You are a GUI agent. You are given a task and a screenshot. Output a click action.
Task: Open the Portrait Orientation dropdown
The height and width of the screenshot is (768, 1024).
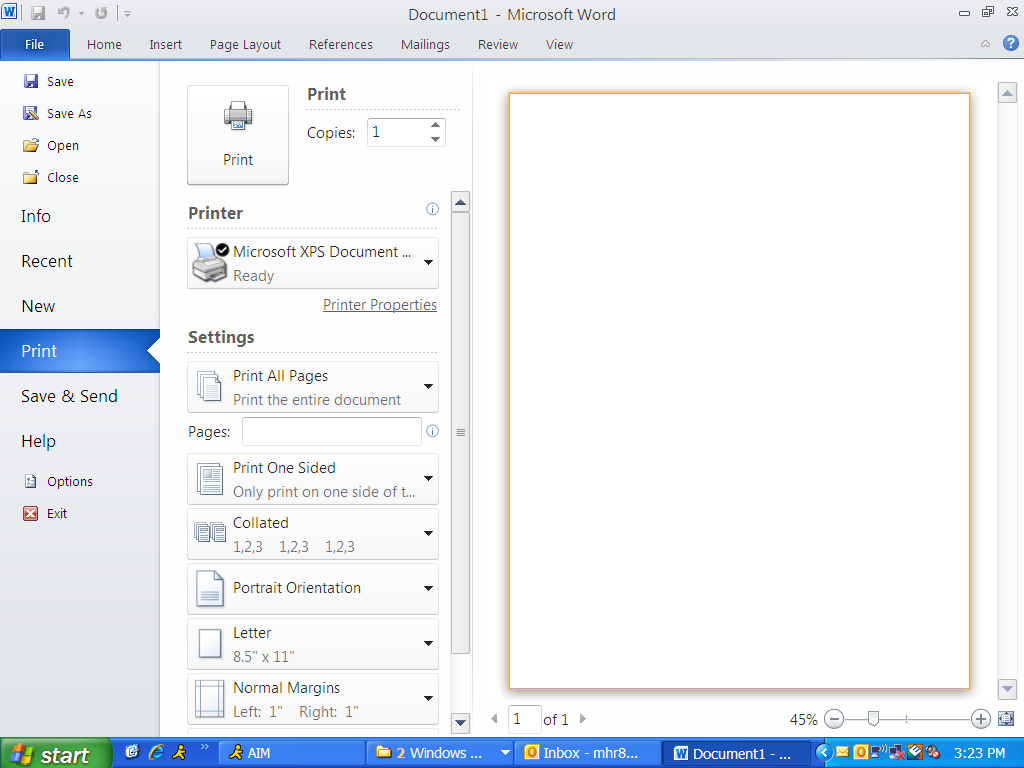click(313, 589)
